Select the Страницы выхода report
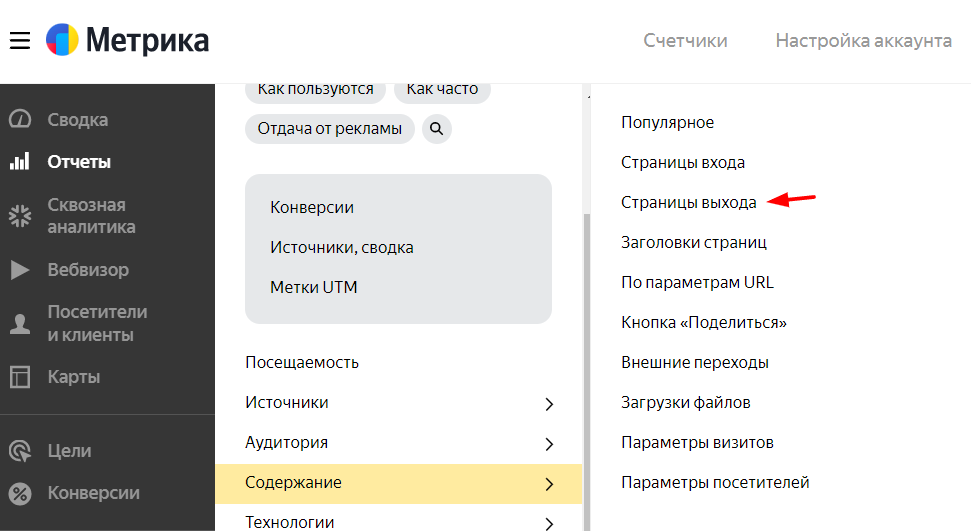This screenshot has width=971, height=531. 688,202
